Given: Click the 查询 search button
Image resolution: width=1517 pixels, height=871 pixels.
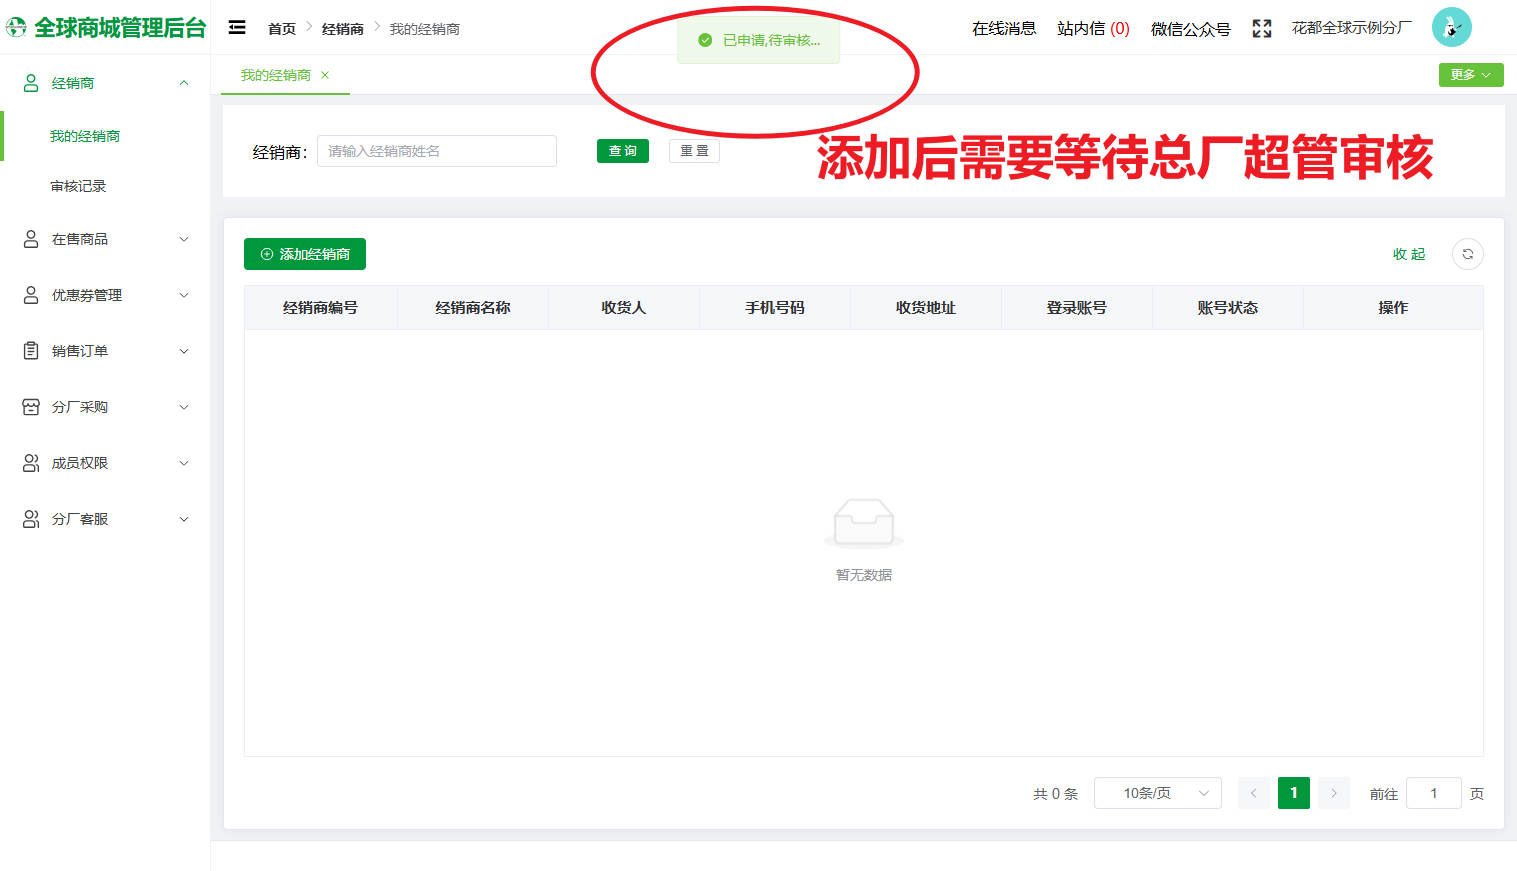Looking at the screenshot, I should pos(622,151).
